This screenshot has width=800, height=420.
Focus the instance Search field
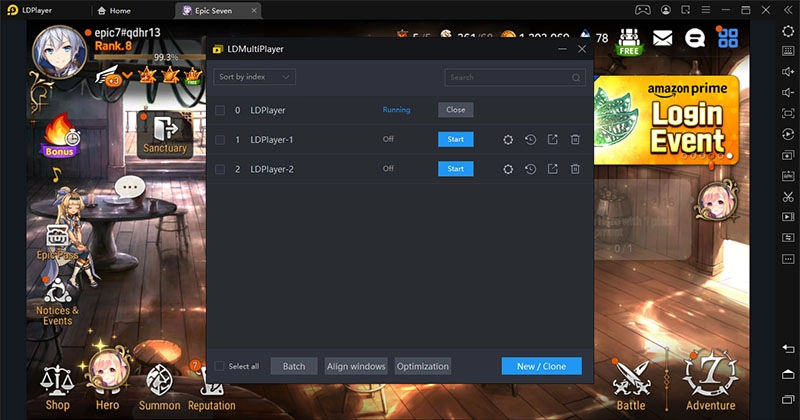coord(510,77)
